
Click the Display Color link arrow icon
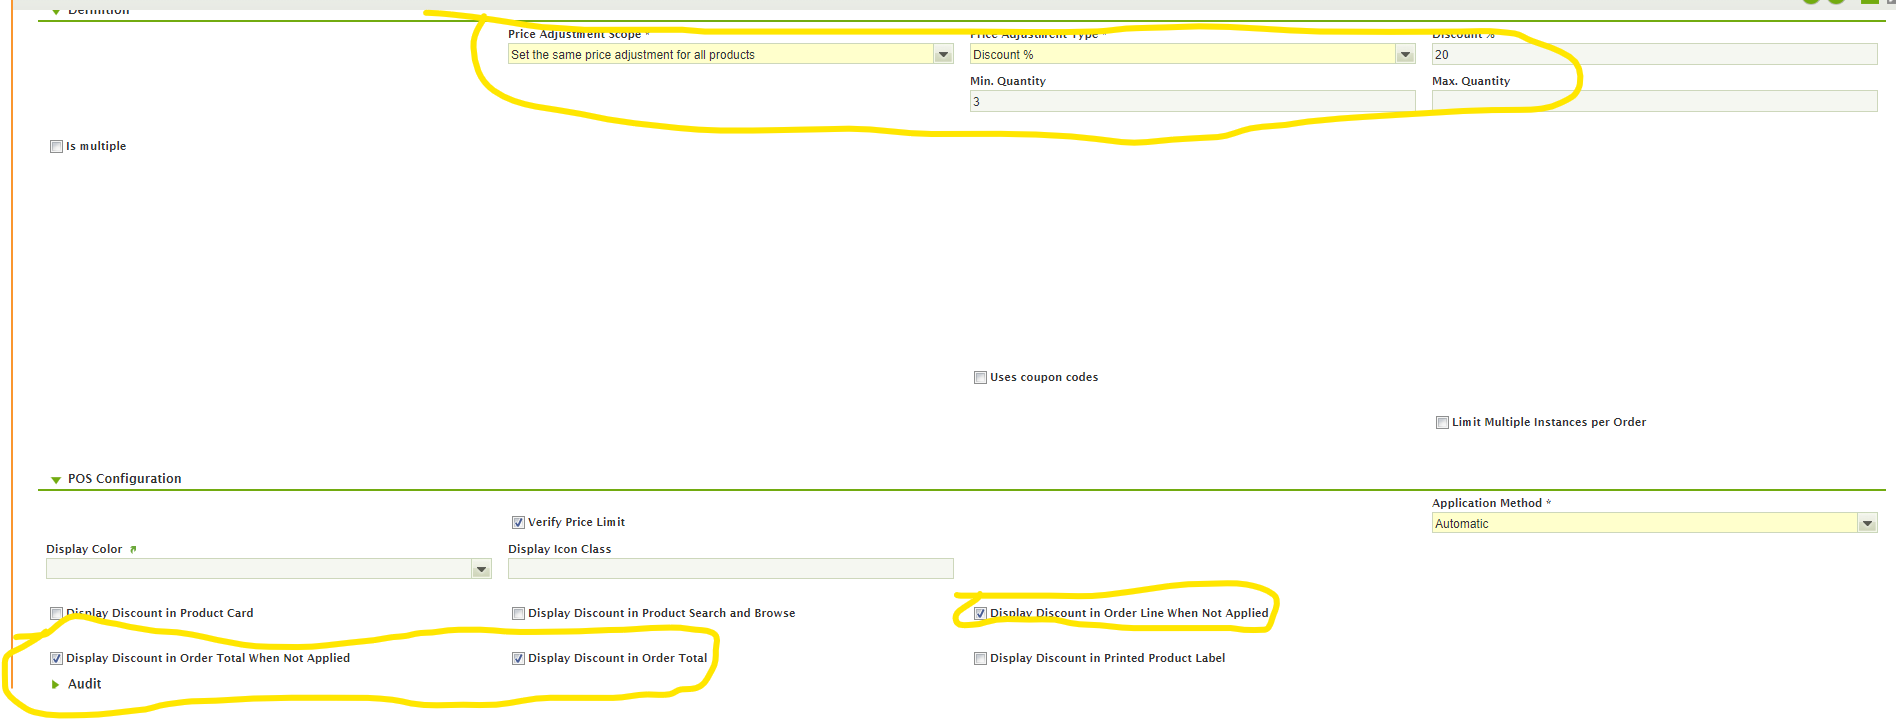tap(133, 549)
